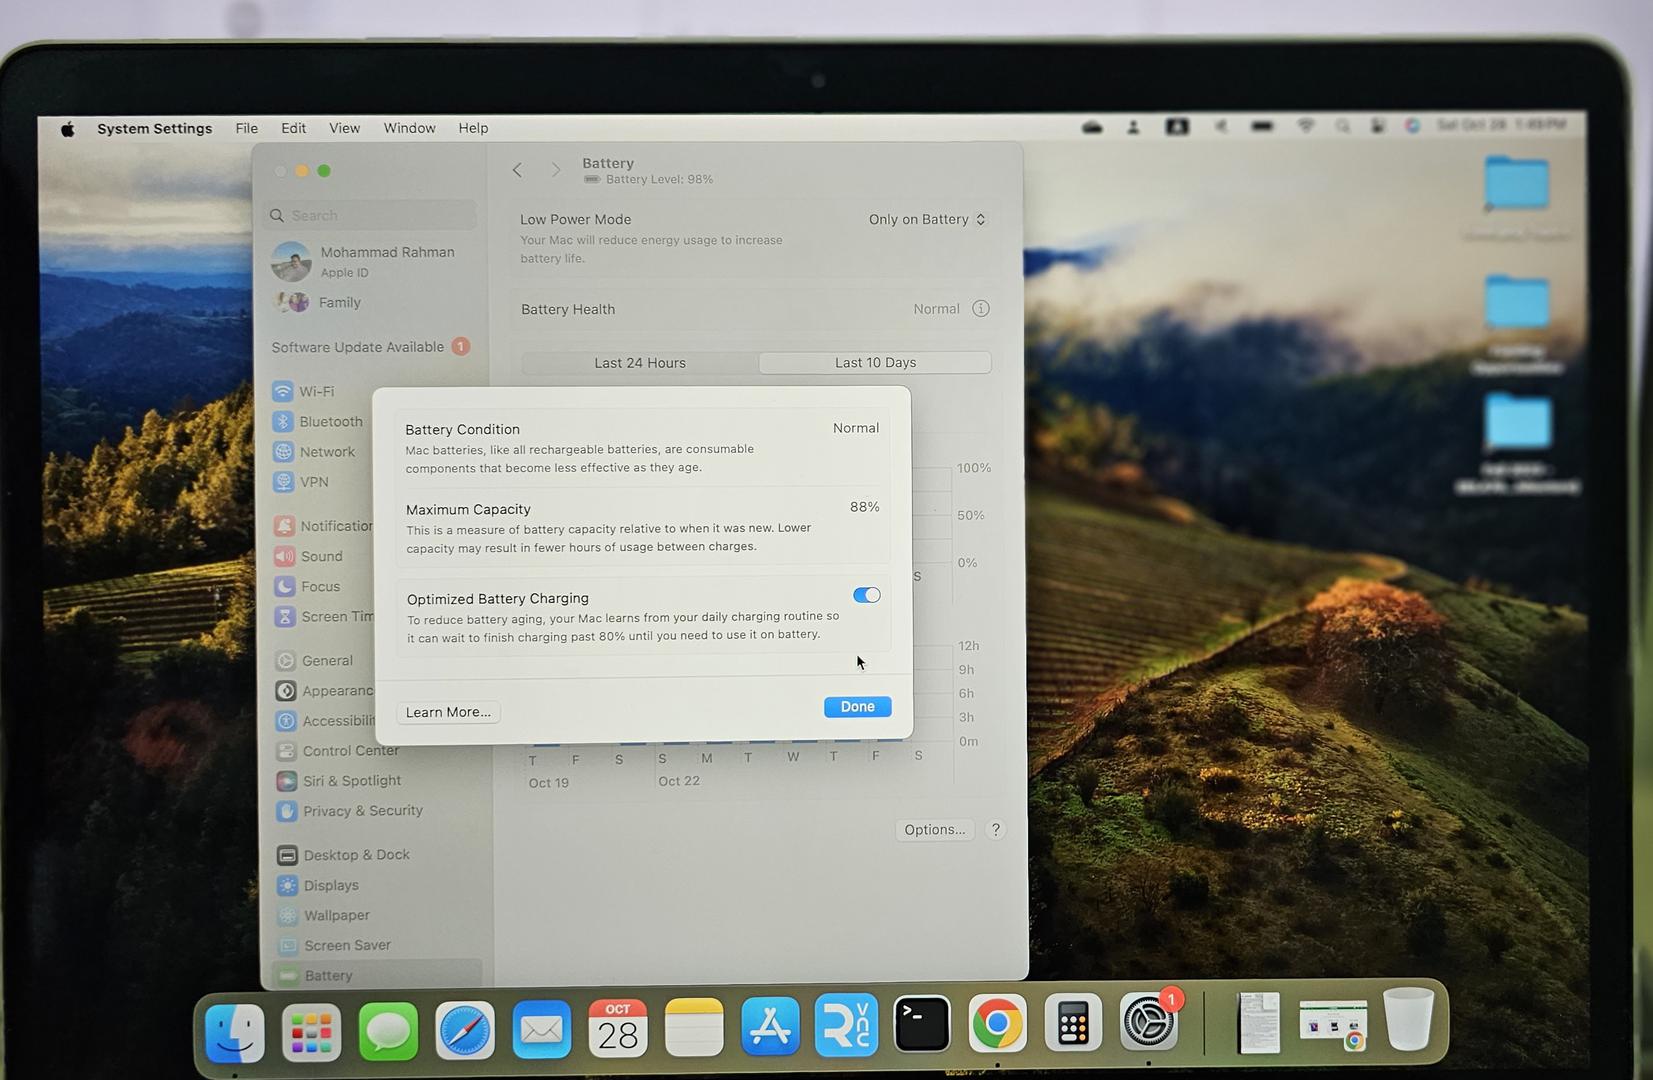Viewport: 1653px width, 1080px height.
Task: Click the question mark help button
Action: [995, 829]
